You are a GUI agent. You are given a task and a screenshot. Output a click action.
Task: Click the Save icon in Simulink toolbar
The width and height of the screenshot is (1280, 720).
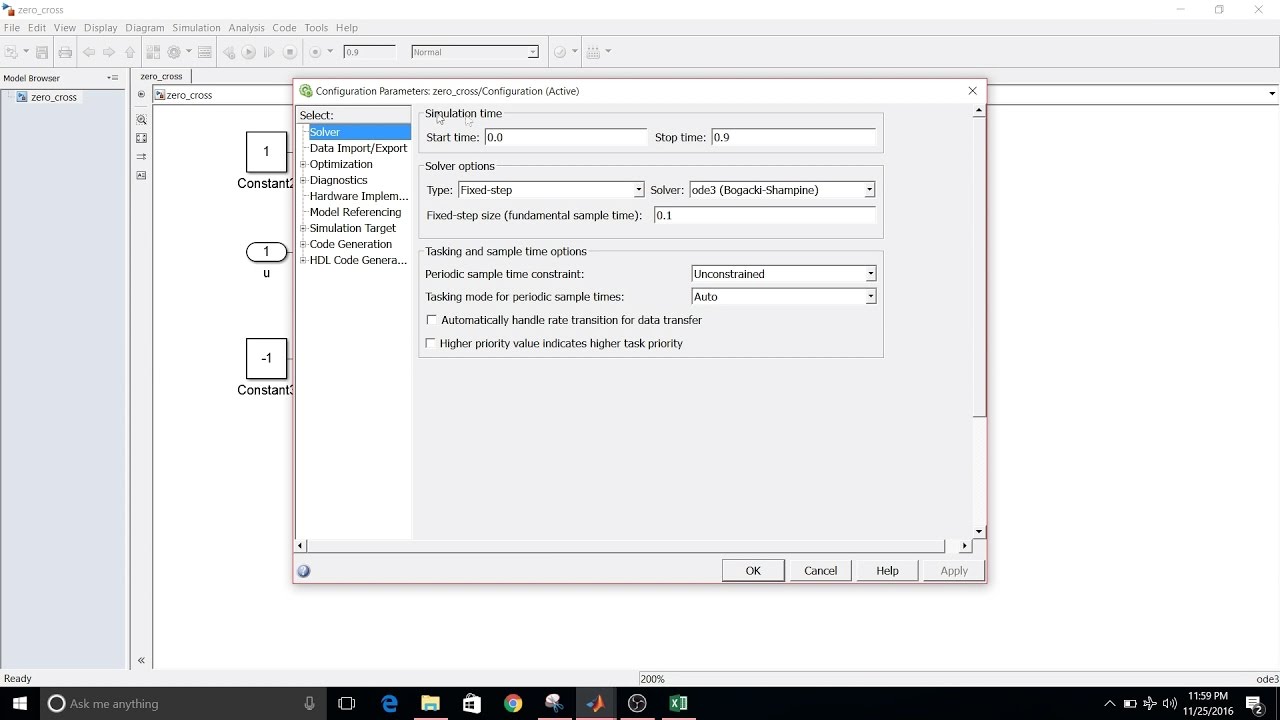tap(42, 52)
